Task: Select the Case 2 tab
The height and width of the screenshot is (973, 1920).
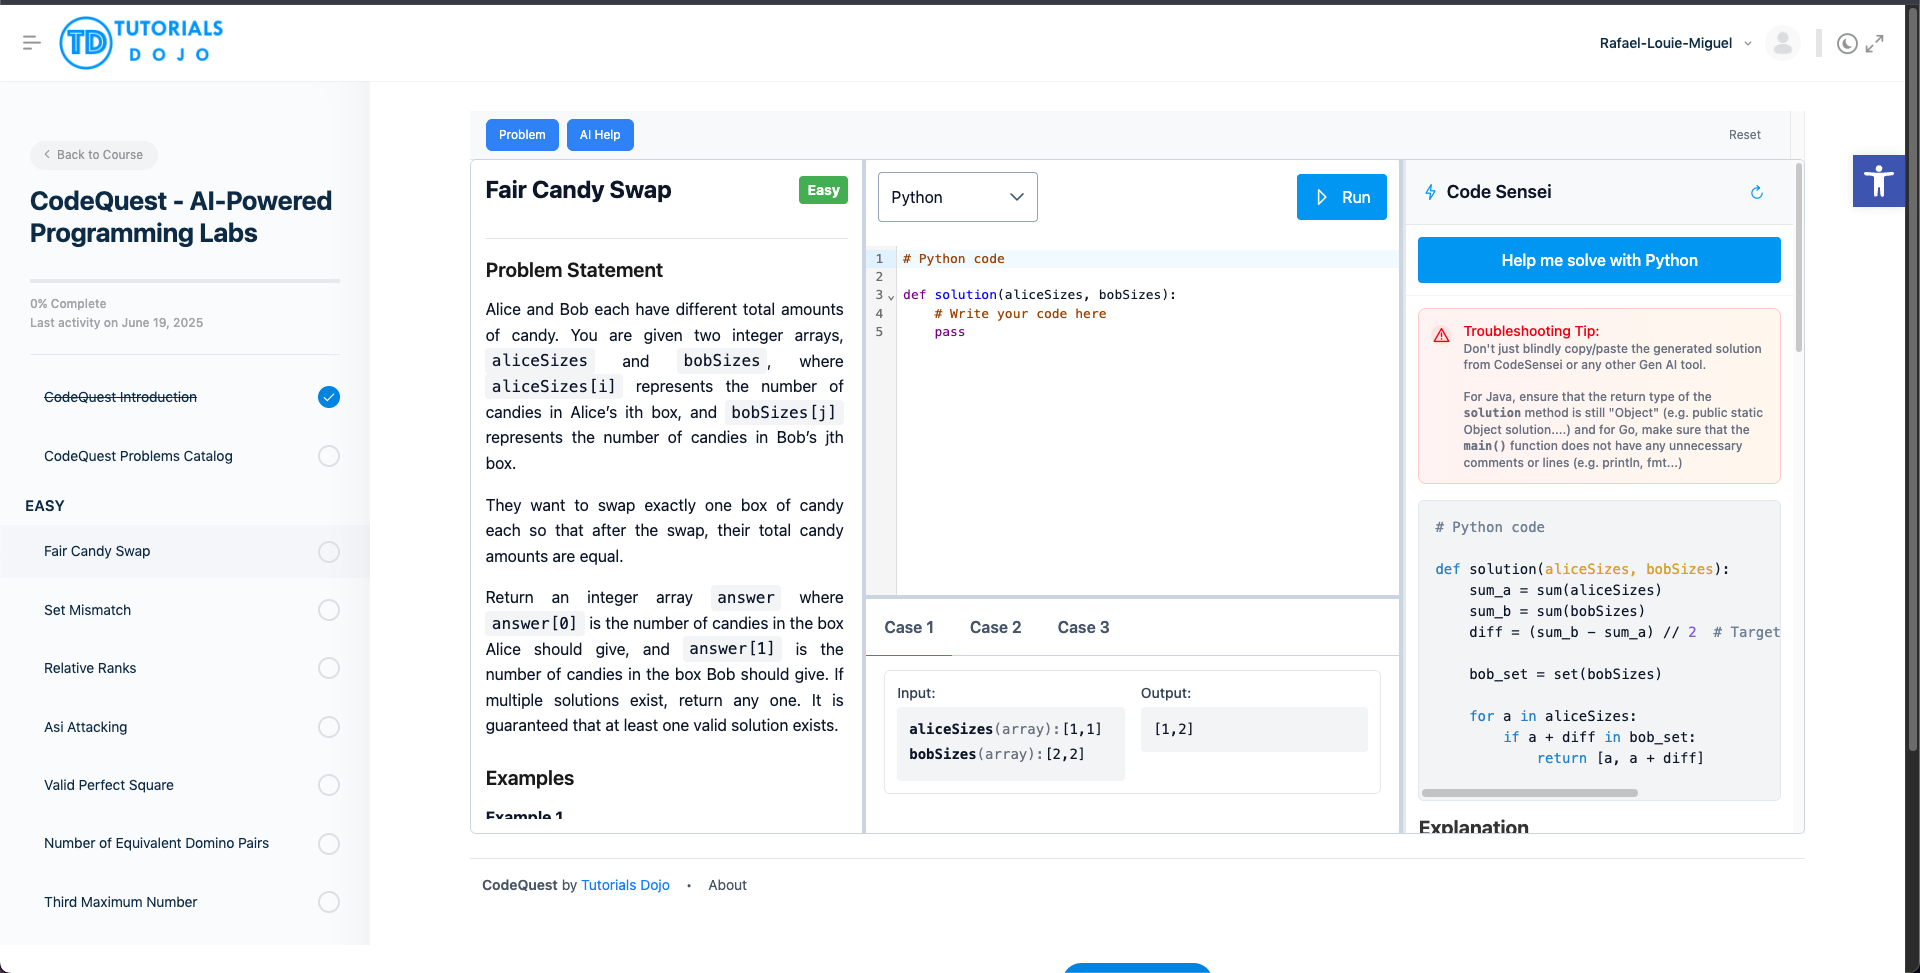Action: [995, 627]
